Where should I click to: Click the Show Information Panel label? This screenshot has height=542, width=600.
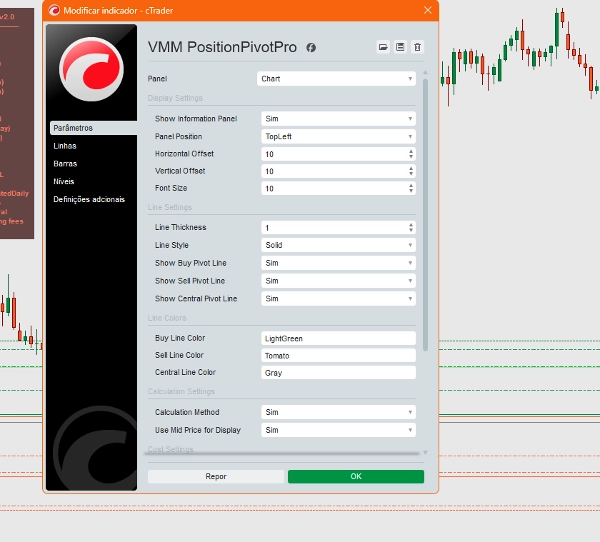[196, 119]
